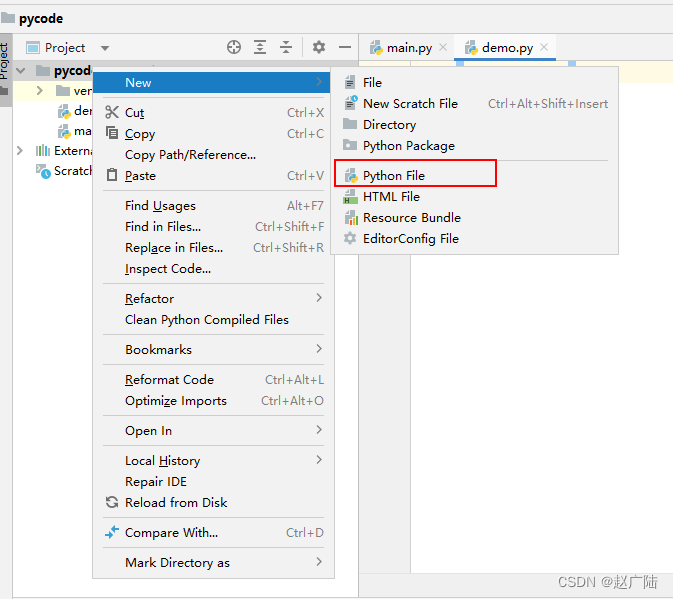Select Inspect Code... menu entry
The width and height of the screenshot is (673, 599).
tap(213, 269)
